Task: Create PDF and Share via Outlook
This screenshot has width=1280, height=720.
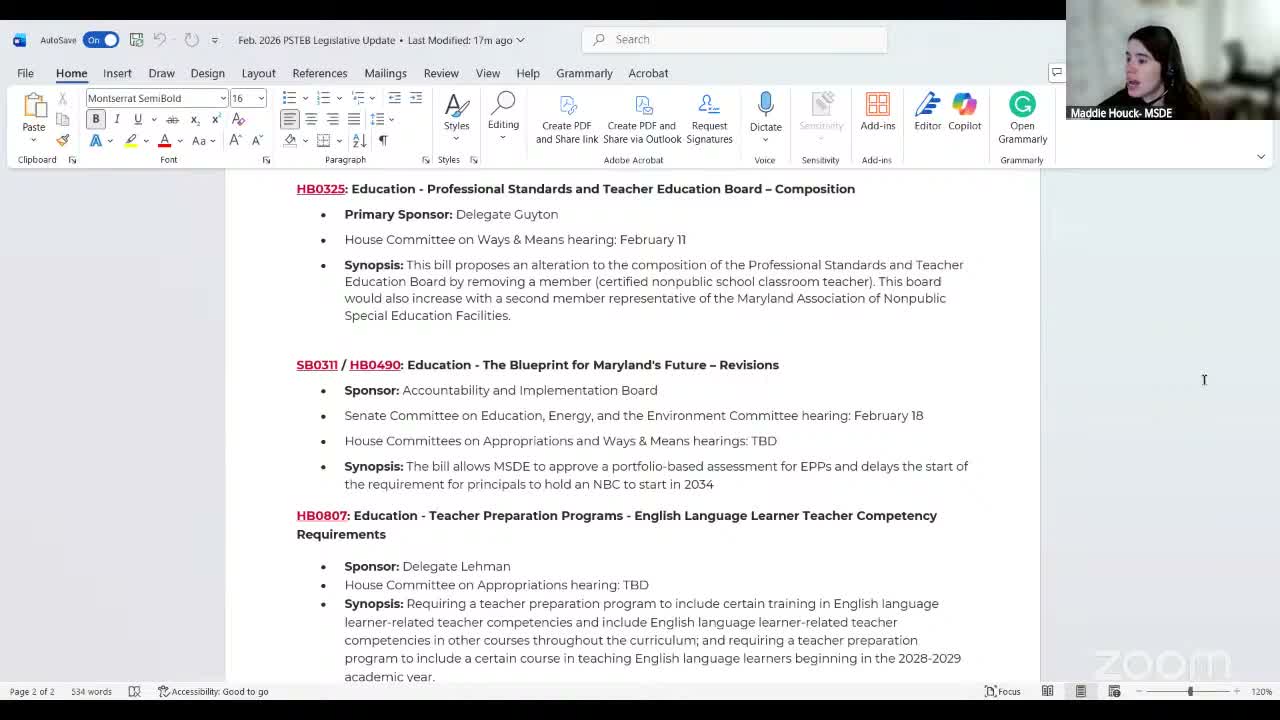Action: 642,118
